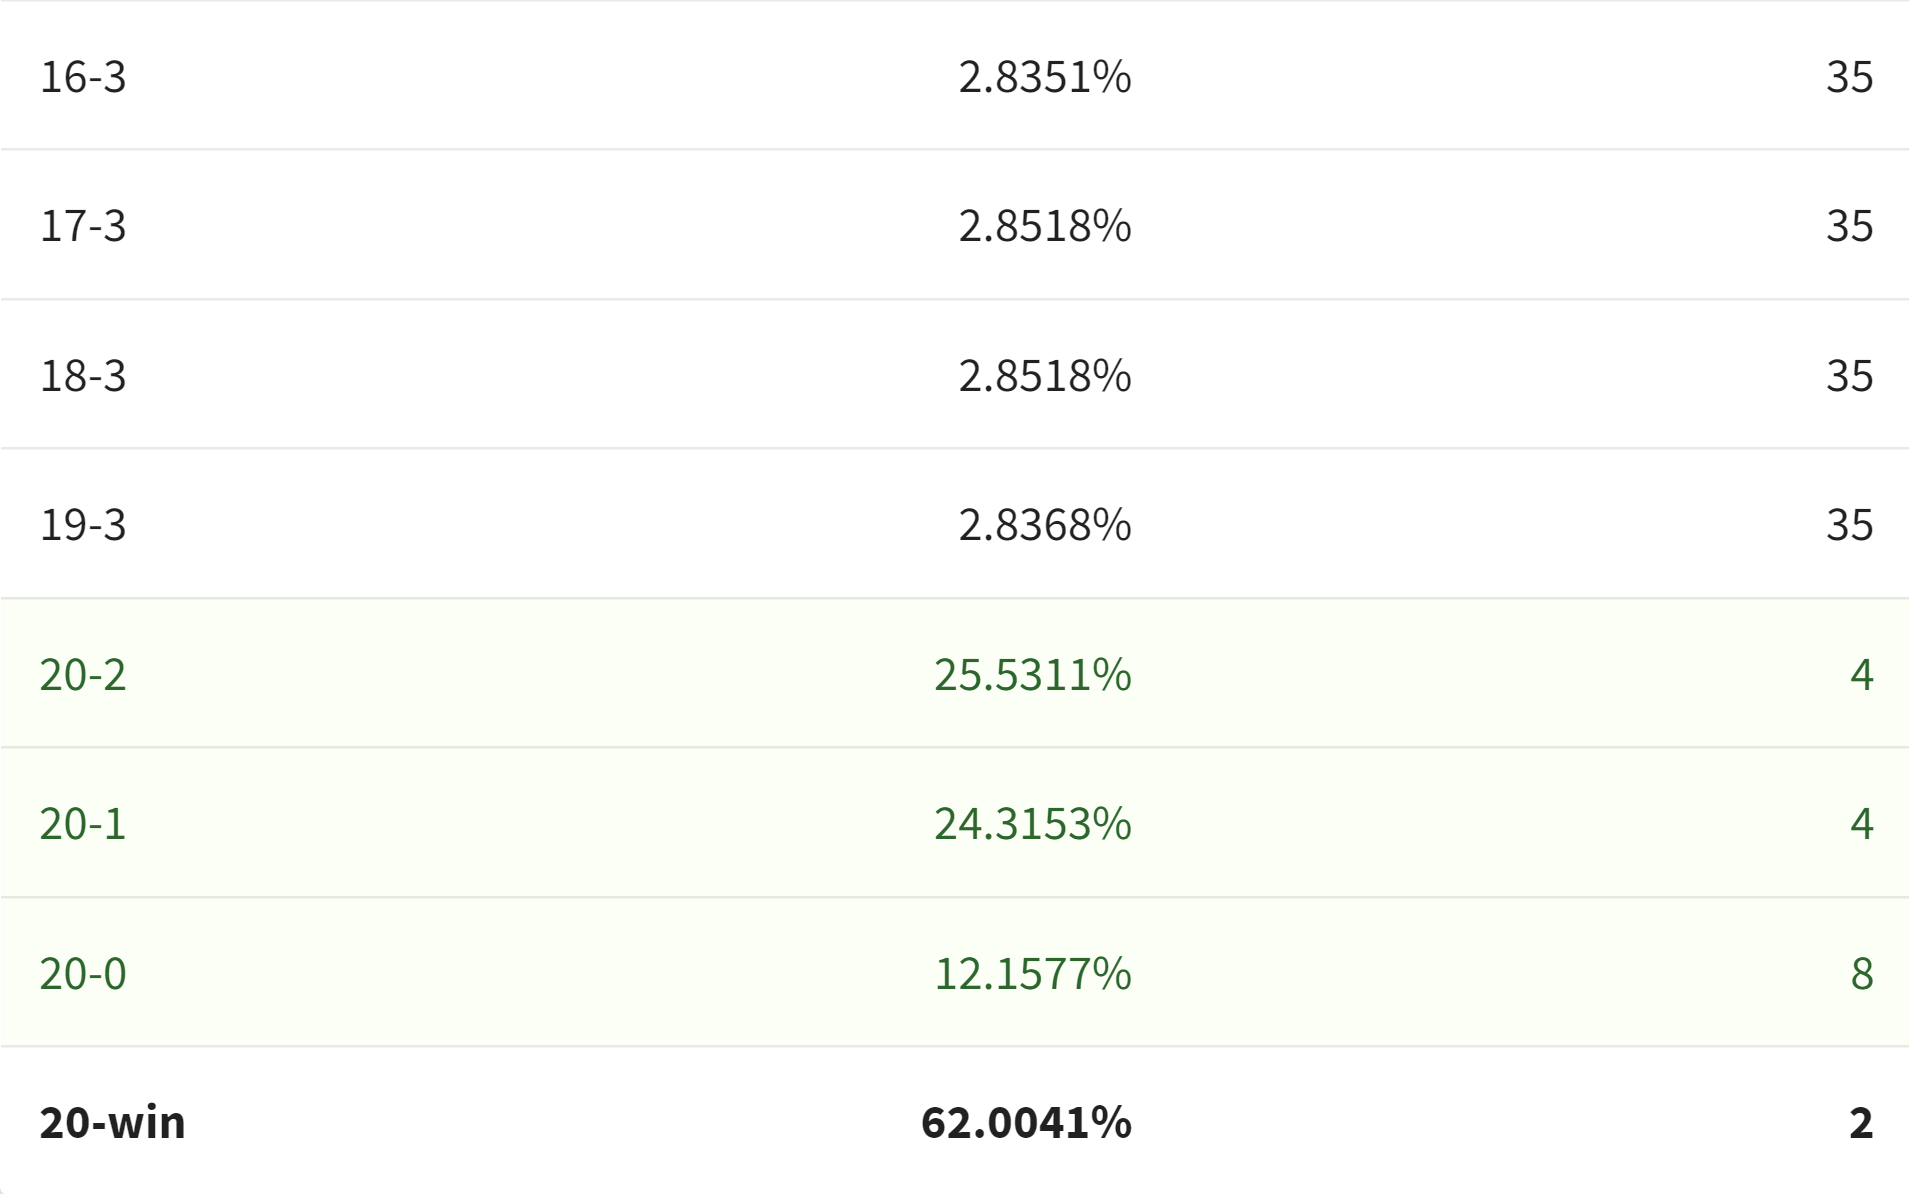The image size is (1909, 1194).
Task: Select the 17-3 row label
Action: tap(83, 226)
